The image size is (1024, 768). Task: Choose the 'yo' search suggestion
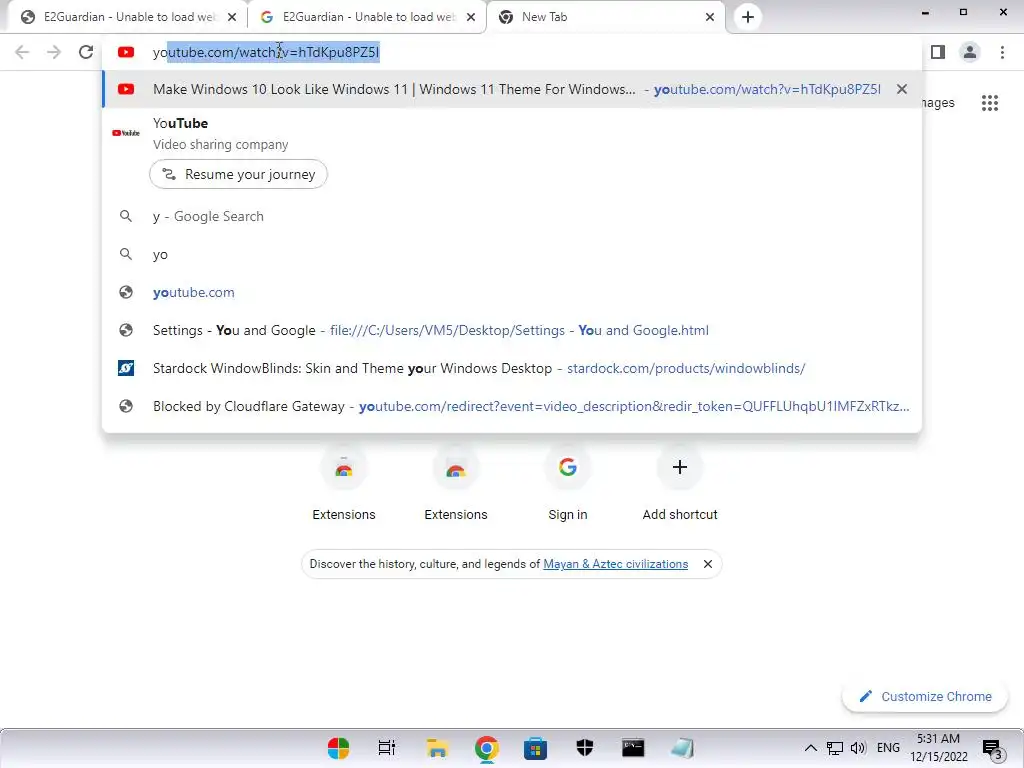[512, 254]
